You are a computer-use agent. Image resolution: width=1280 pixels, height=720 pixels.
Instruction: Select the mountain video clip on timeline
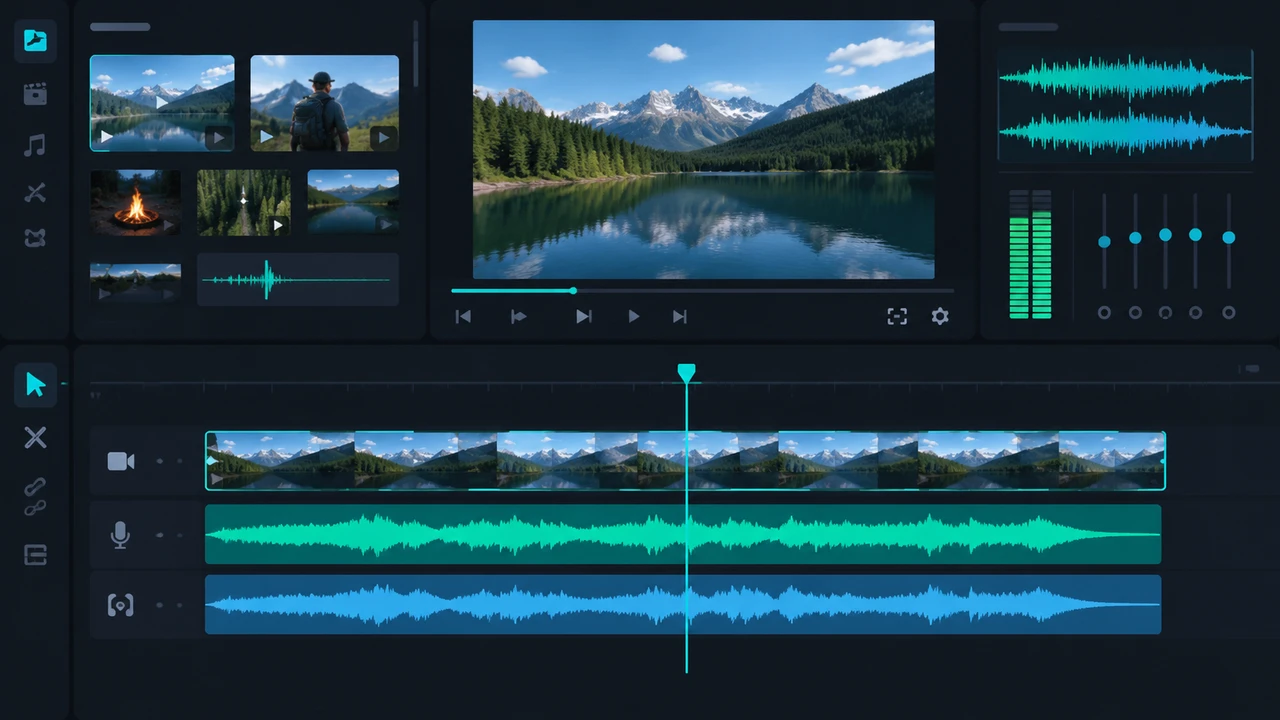tap(685, 461)
